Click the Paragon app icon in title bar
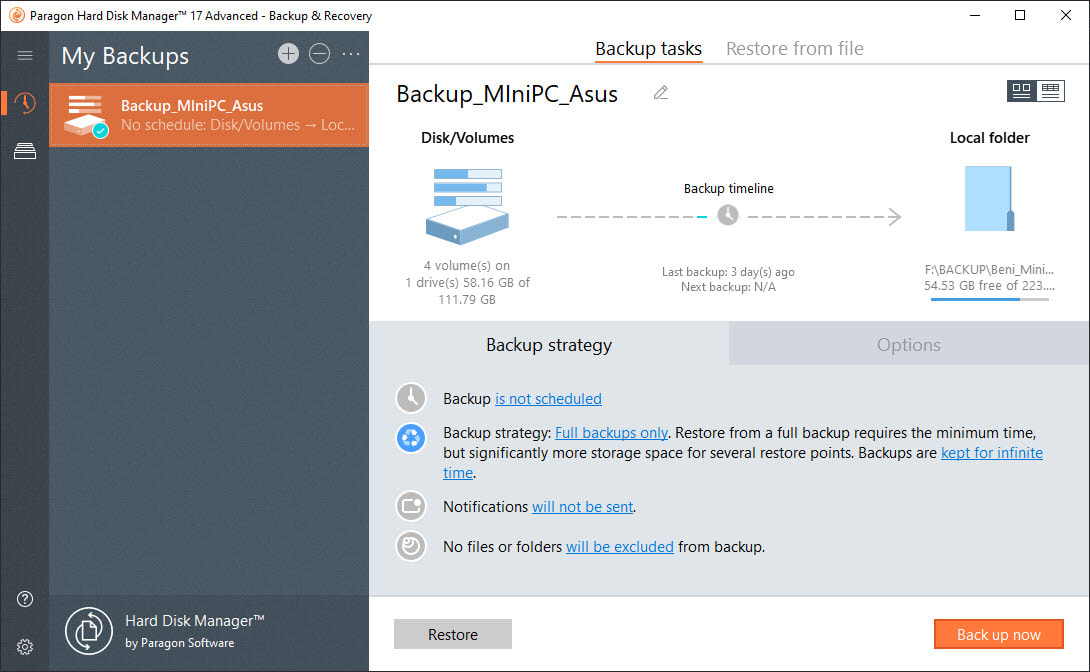Screen dimensions: 1090x672 17,15
